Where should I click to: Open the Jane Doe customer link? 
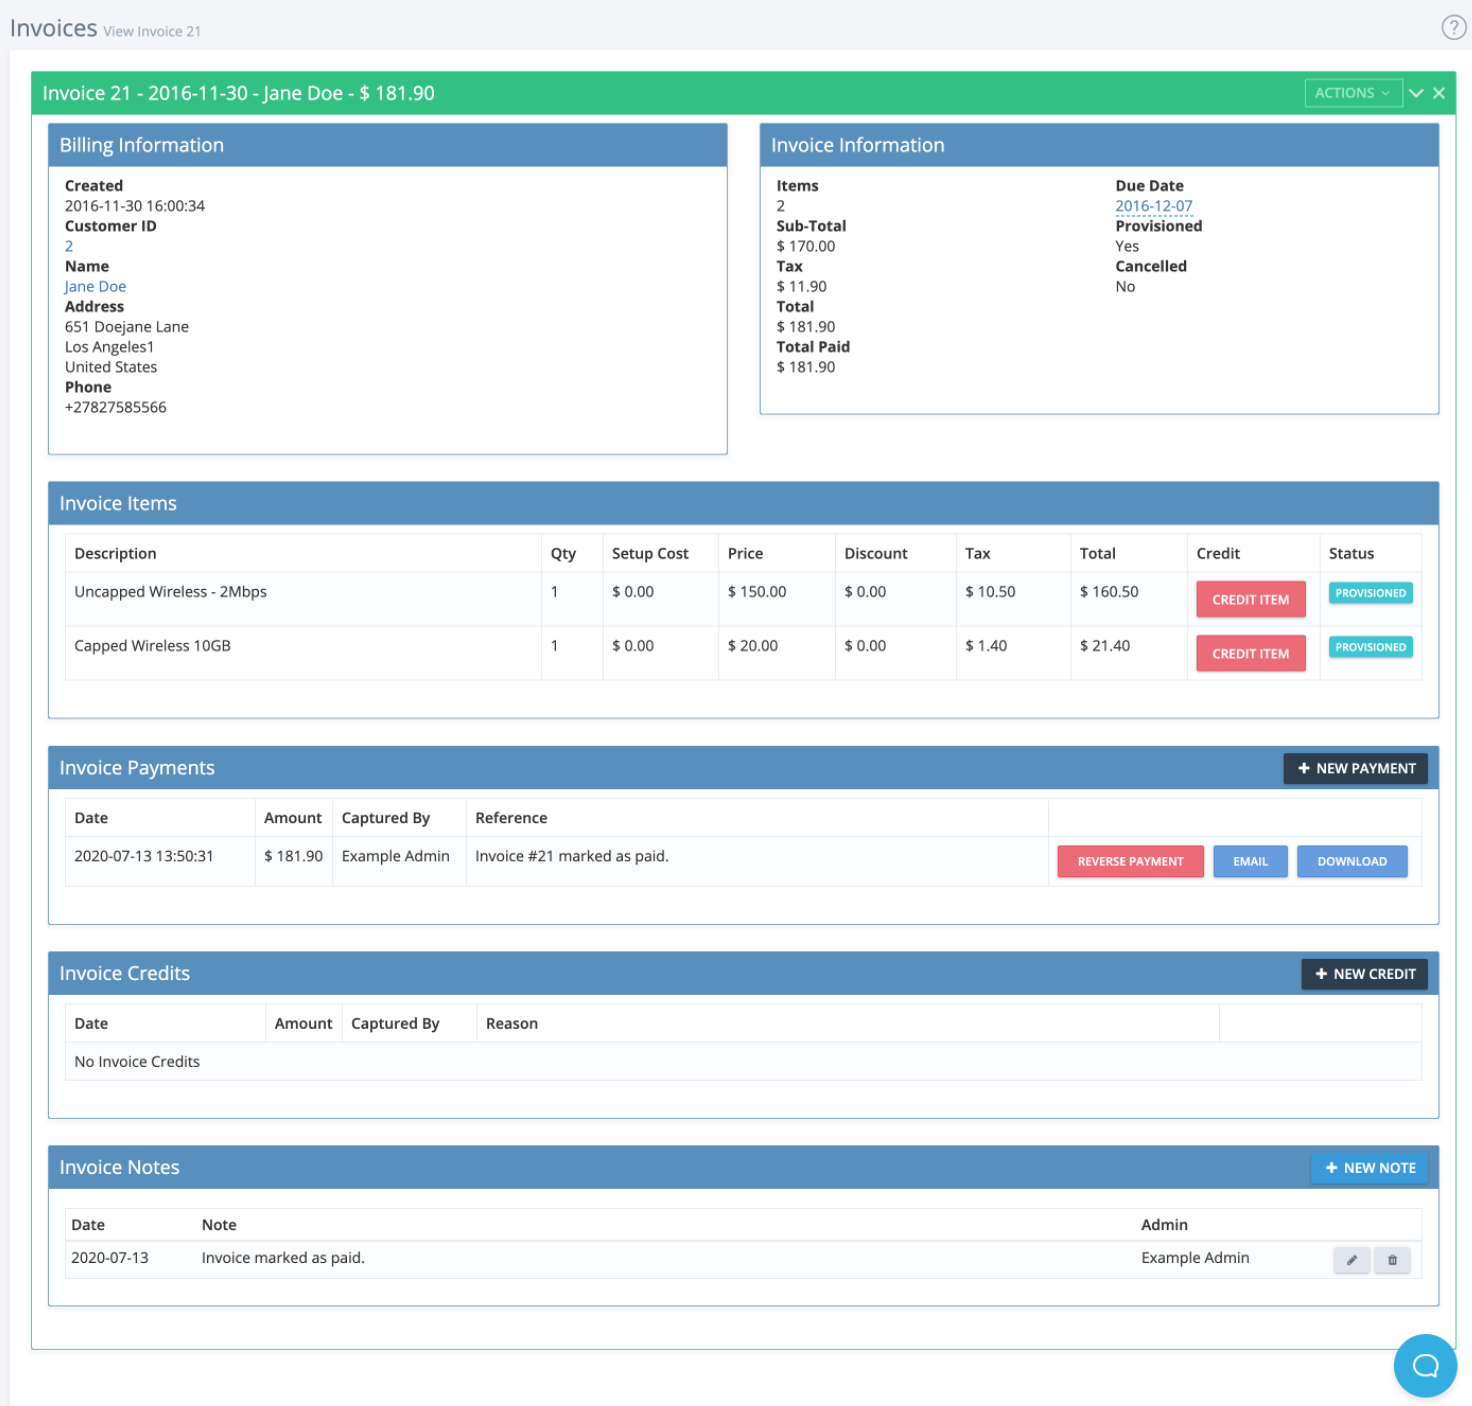95,287
